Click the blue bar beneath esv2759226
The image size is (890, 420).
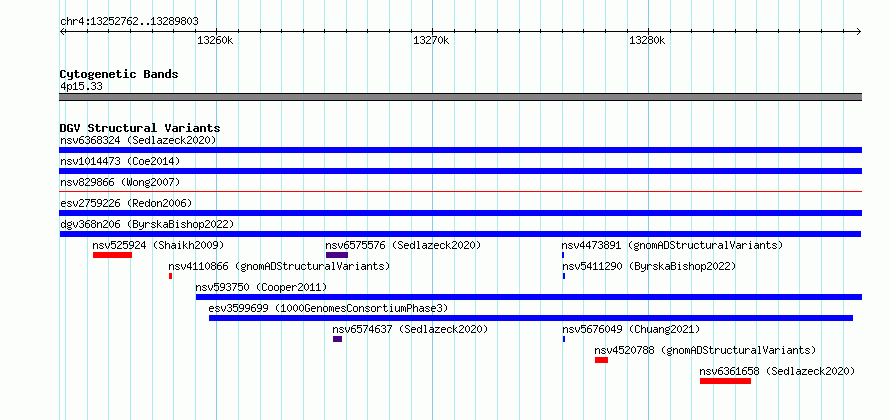[x=460, y=213]
